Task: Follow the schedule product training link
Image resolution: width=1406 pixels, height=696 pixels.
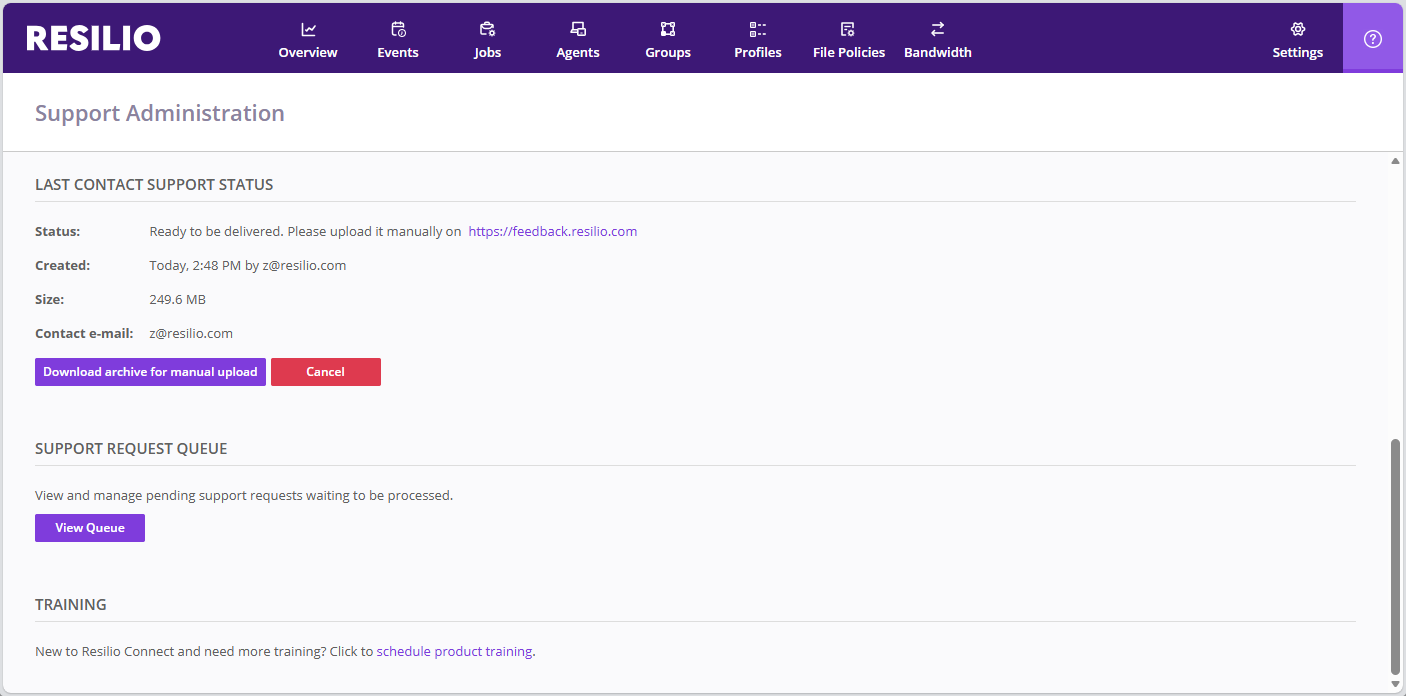Action: click(454, 651)
